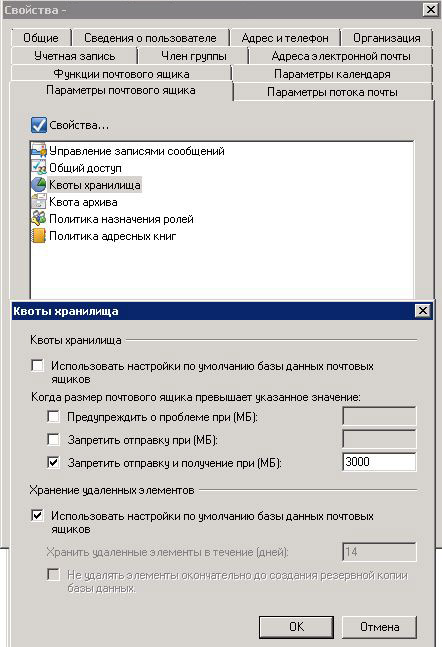Viewport: 442px width, 647px height.
Task: Click the Свойства... checkmark icon
Action: click(x=39, y=125)
